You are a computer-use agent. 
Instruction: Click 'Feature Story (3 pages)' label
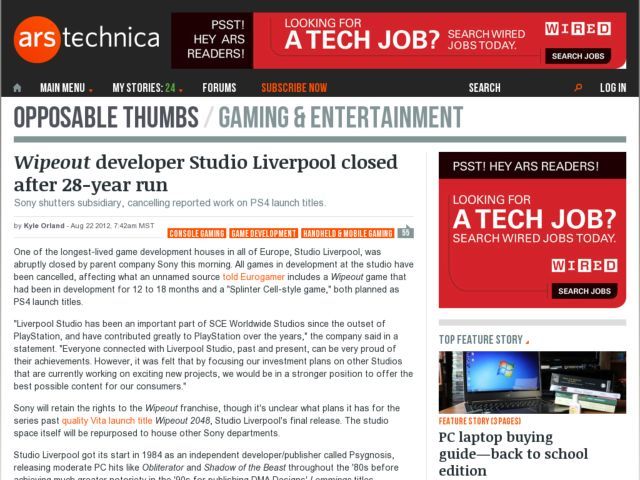point(480,421)
